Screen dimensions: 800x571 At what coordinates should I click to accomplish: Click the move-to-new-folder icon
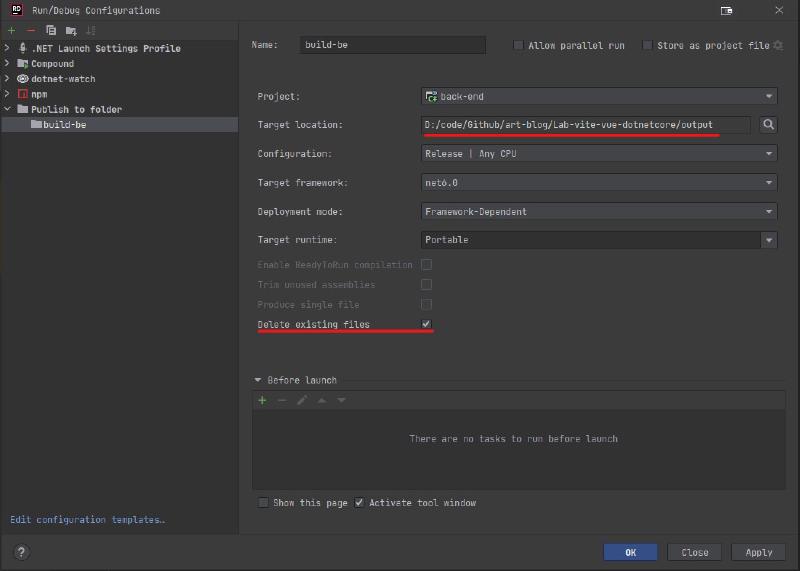71,31
